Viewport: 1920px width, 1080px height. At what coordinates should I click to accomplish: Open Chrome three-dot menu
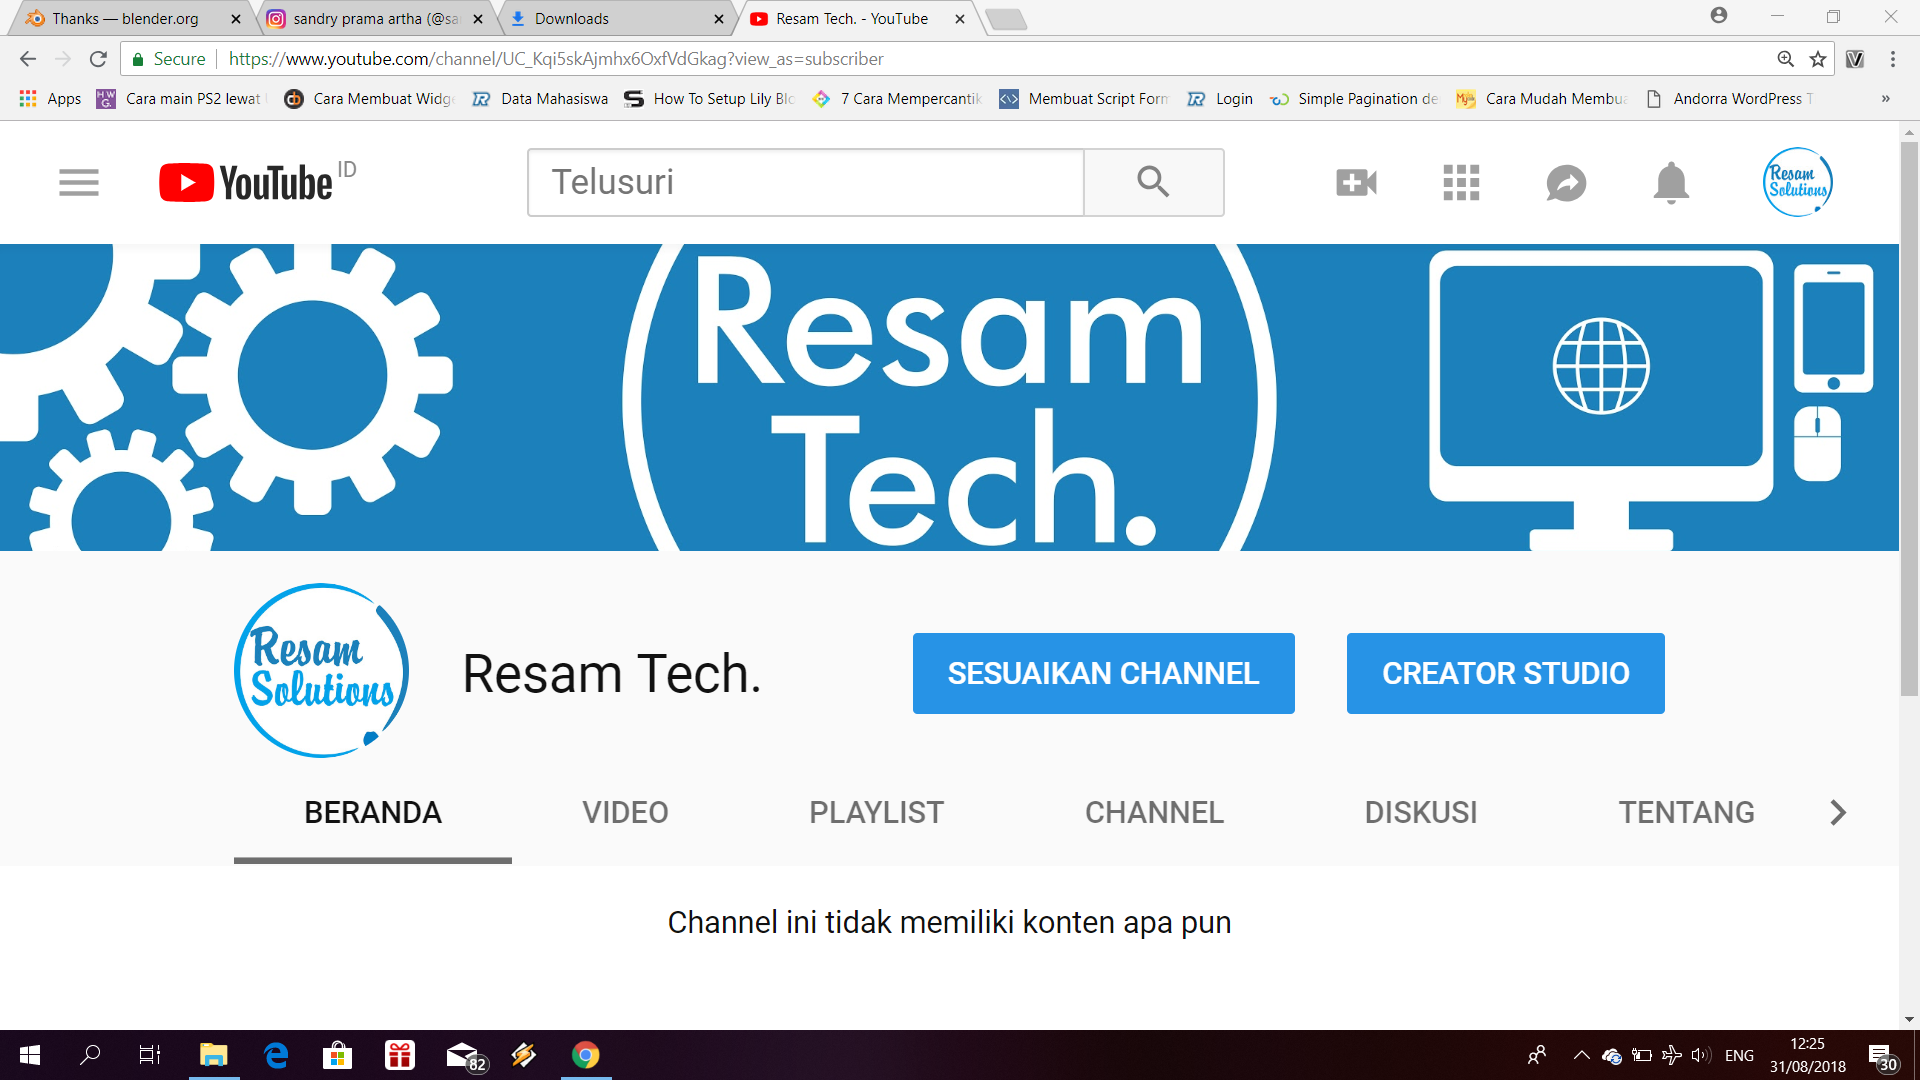(1893, 59)
